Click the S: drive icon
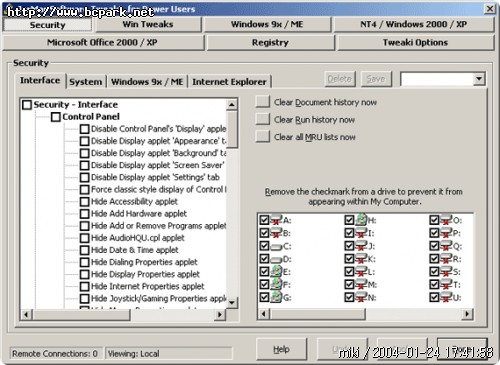500x365 pixels. pyautogui.click(x=446, y=271)
